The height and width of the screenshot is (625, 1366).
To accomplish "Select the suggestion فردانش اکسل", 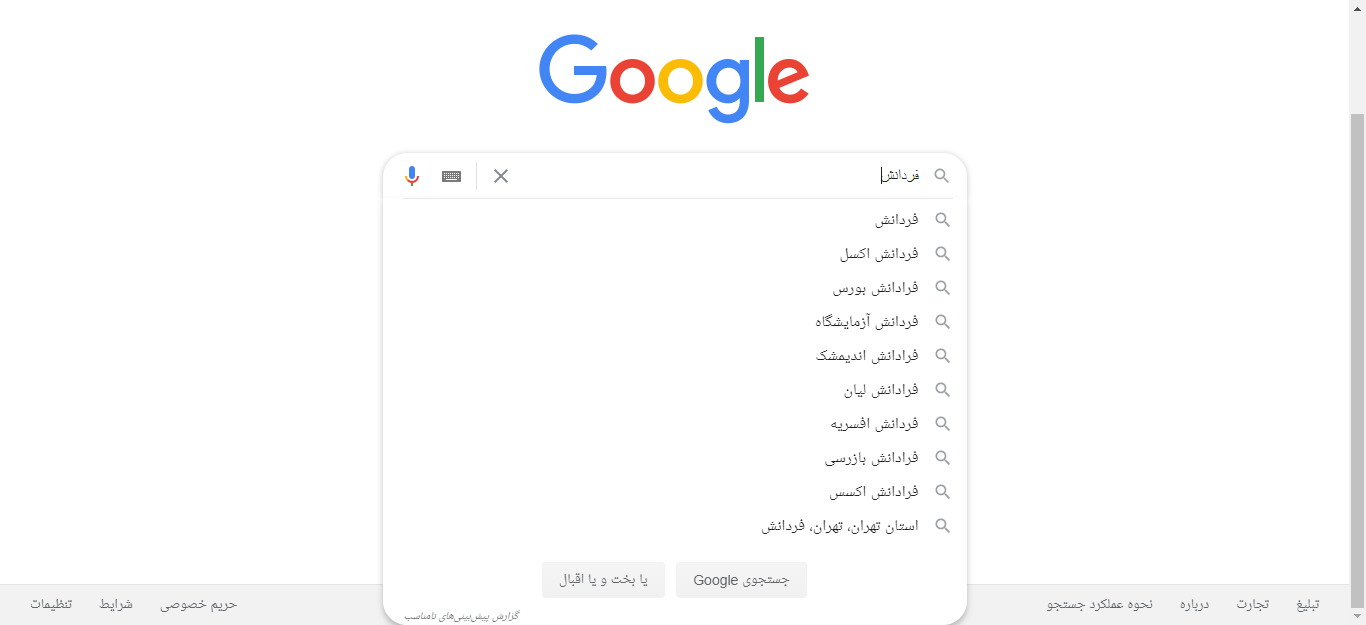I will [x=675, y=254].
